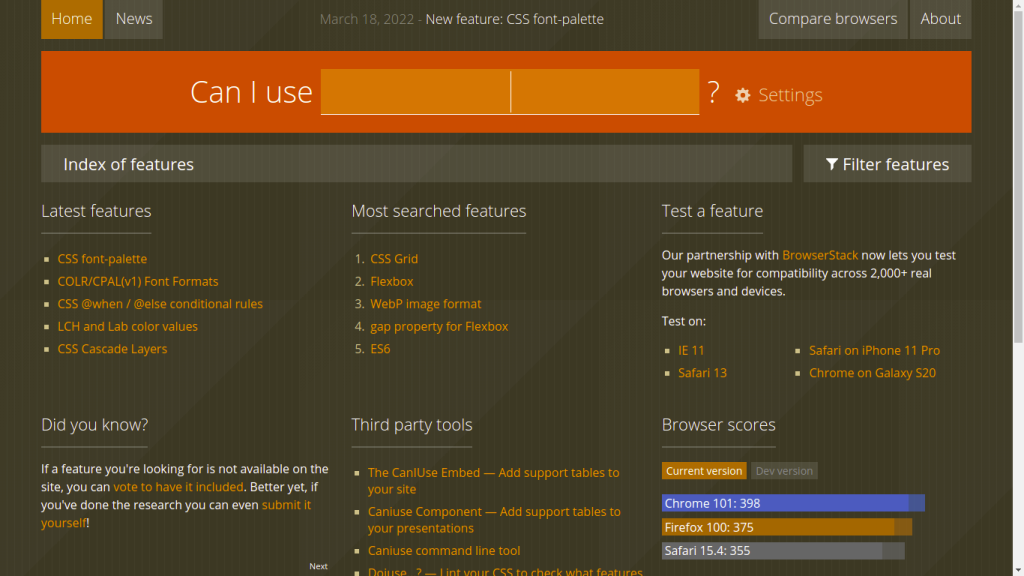
Task: Go to the News tab
Action: (134, 19)
